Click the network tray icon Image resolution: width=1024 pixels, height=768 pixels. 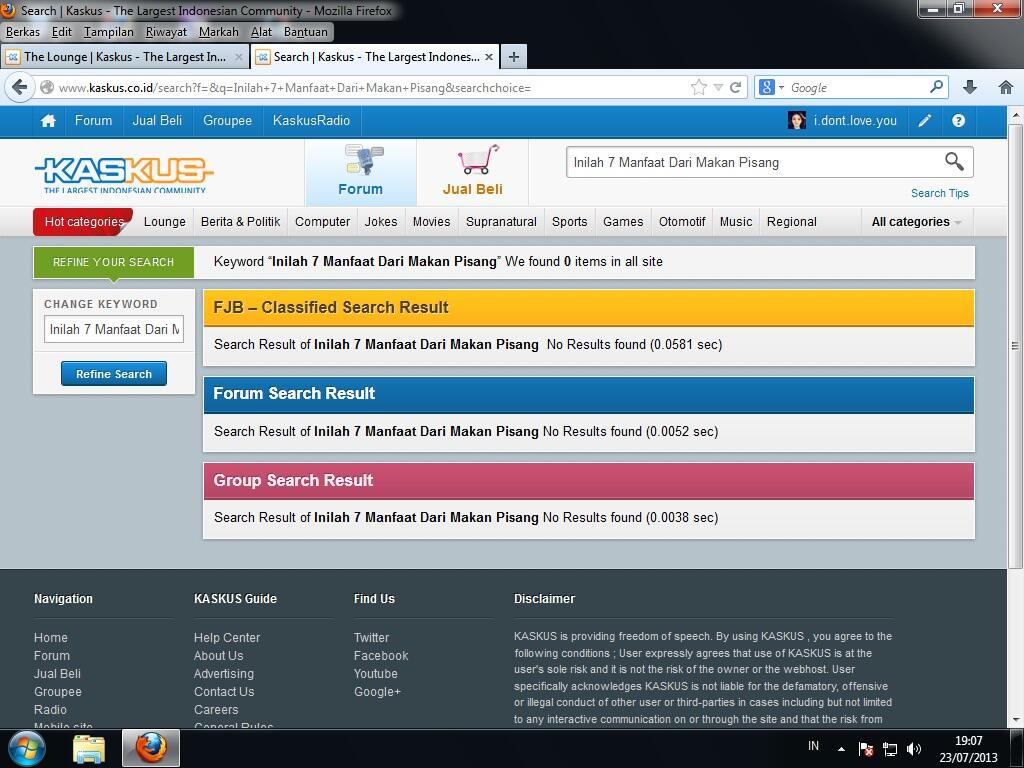tap(889, 749)
